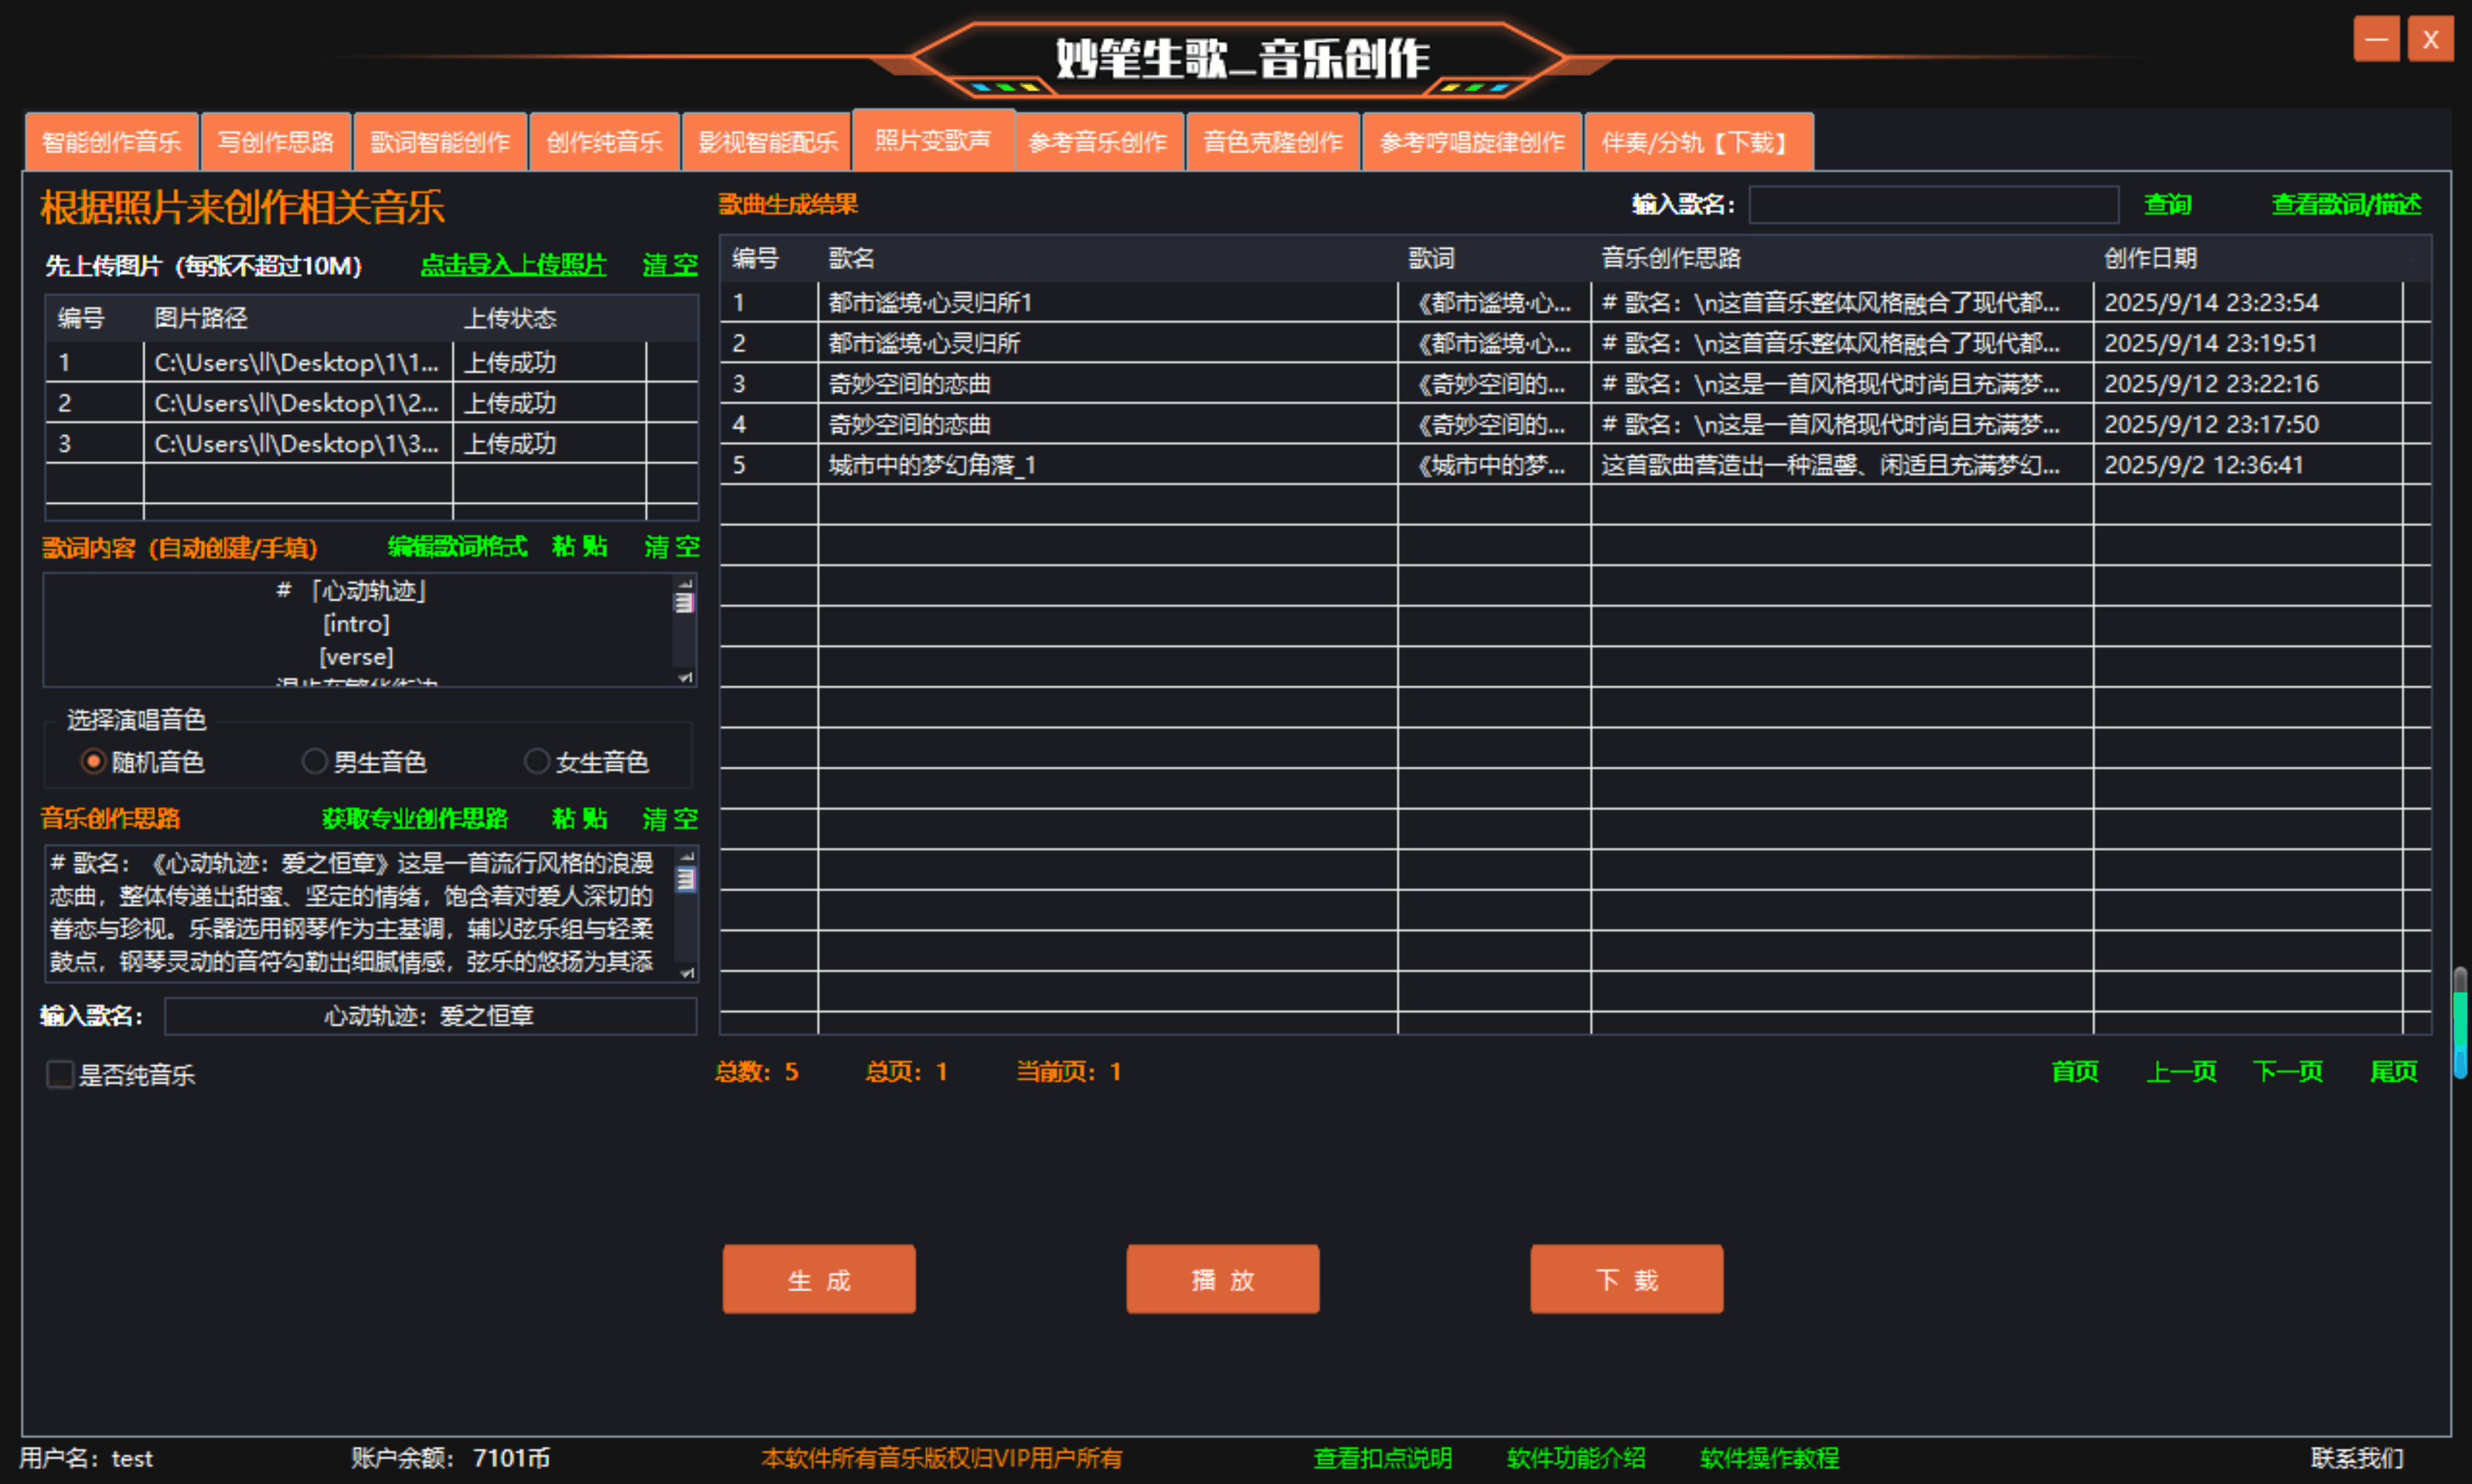Image resolution: width=2472 pixels, height=1484 pixels.
Task: Click the 播放 play button
Action: 1222,1279
